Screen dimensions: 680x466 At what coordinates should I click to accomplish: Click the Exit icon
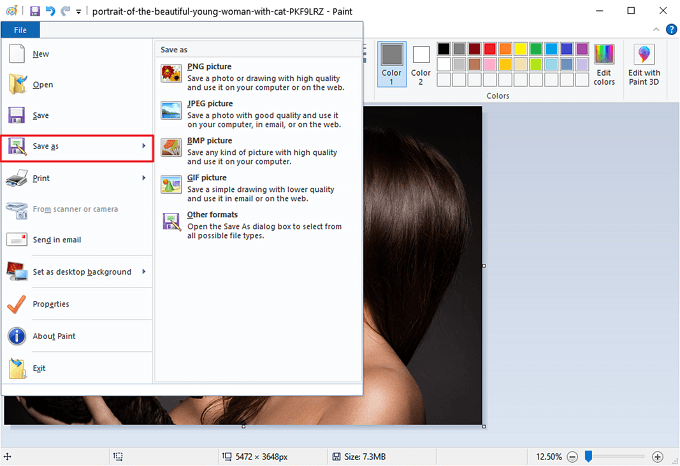point(17,368)
